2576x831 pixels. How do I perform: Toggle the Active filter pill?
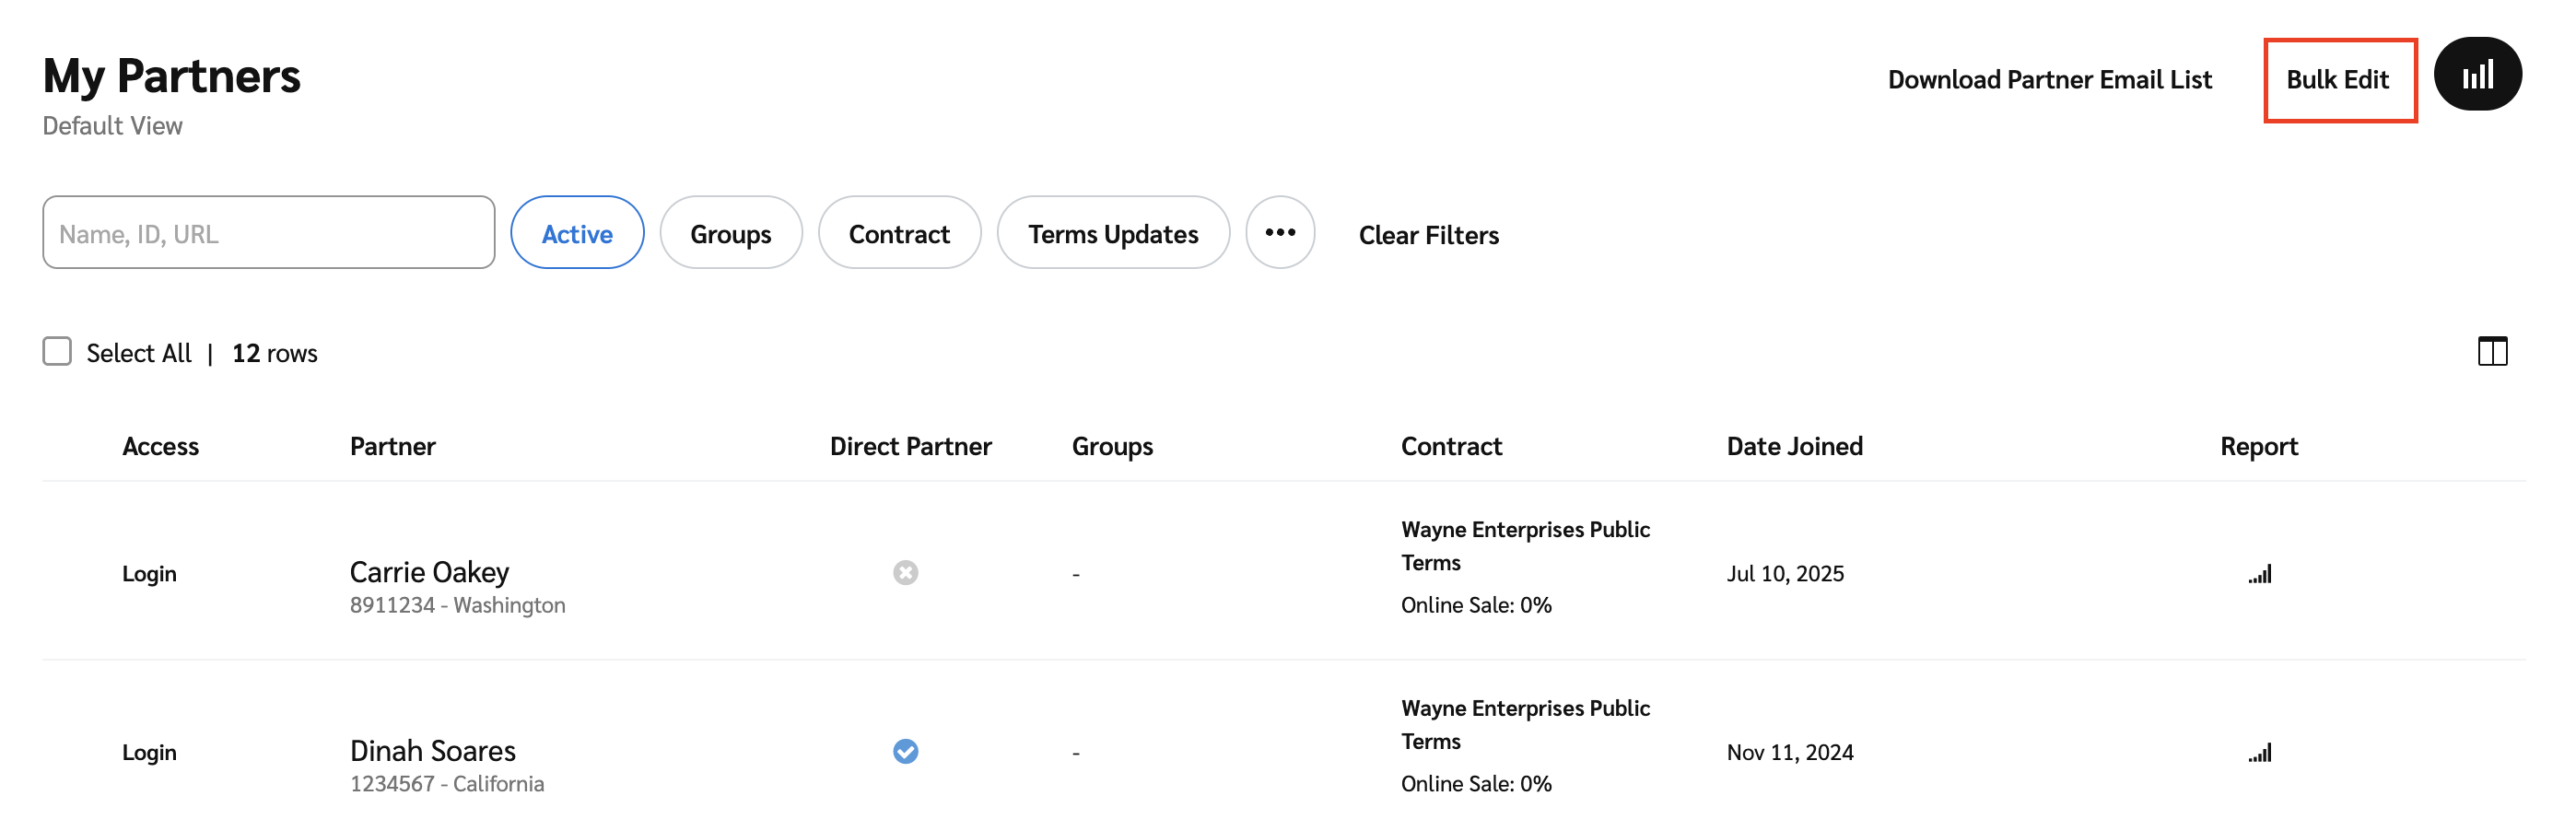(577, 233)
